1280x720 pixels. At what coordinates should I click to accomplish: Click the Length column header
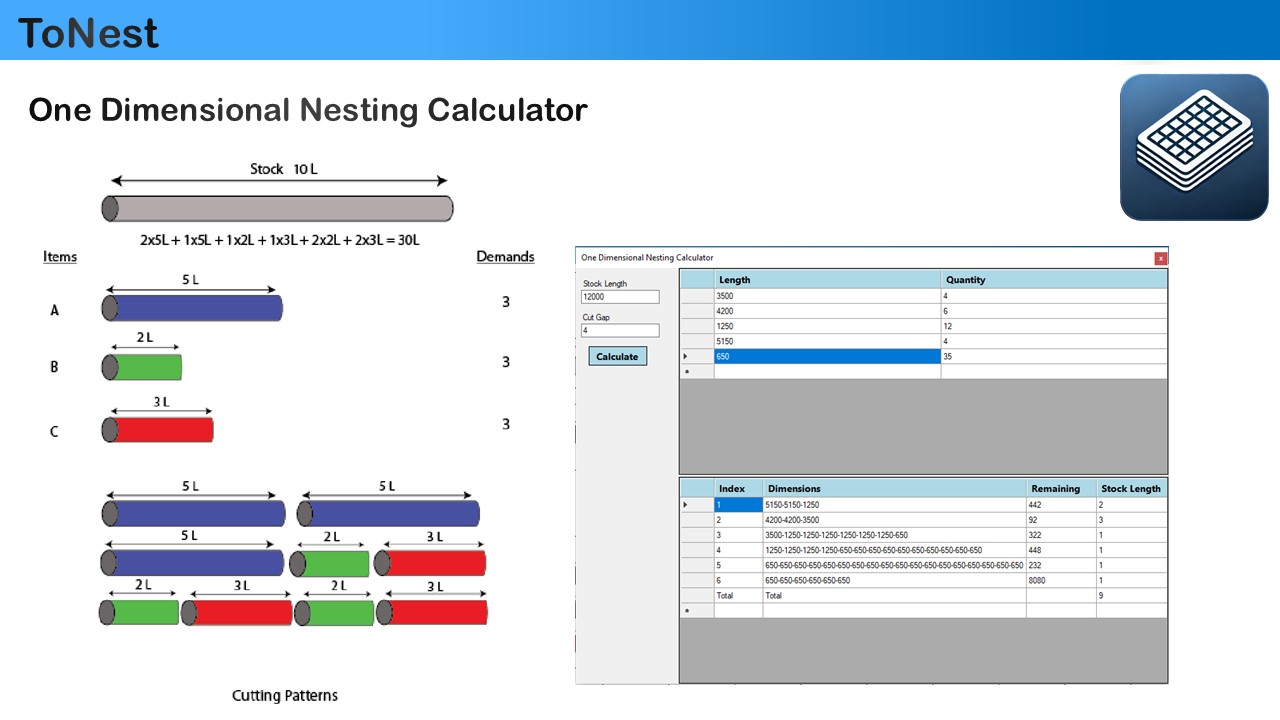(x=827, y=280)
